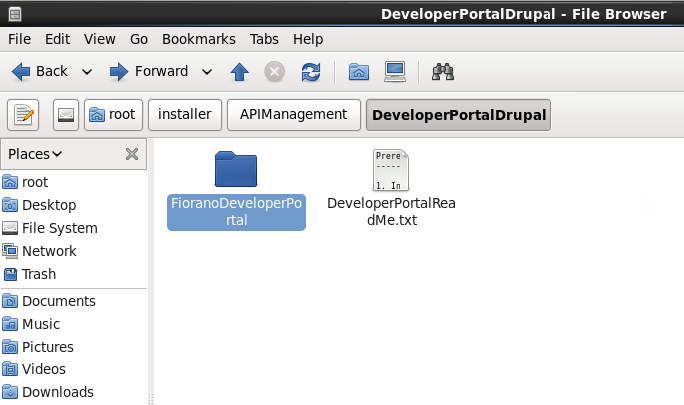Open Trash in the sidebar
This screenshot has height=405, width=684.
coord(73,274)
